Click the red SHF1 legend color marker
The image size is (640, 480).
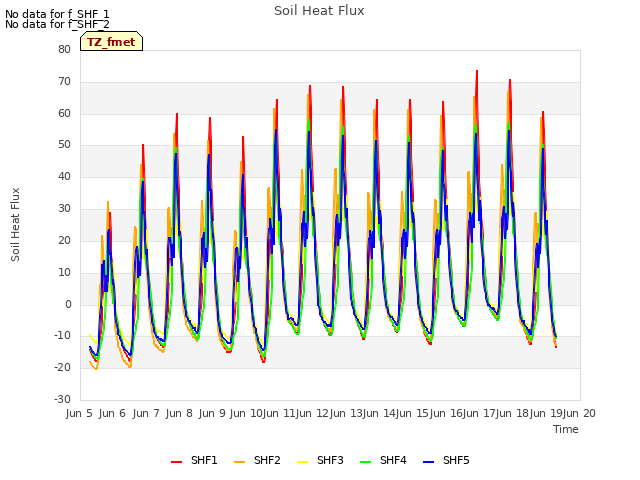click(x=176, y=462)
